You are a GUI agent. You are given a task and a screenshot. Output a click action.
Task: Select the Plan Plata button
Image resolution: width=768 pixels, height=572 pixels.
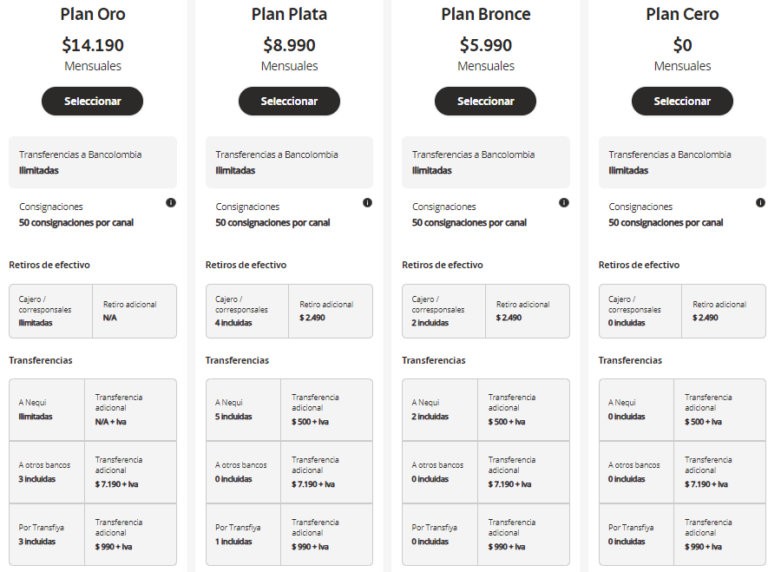coord(289,101)
